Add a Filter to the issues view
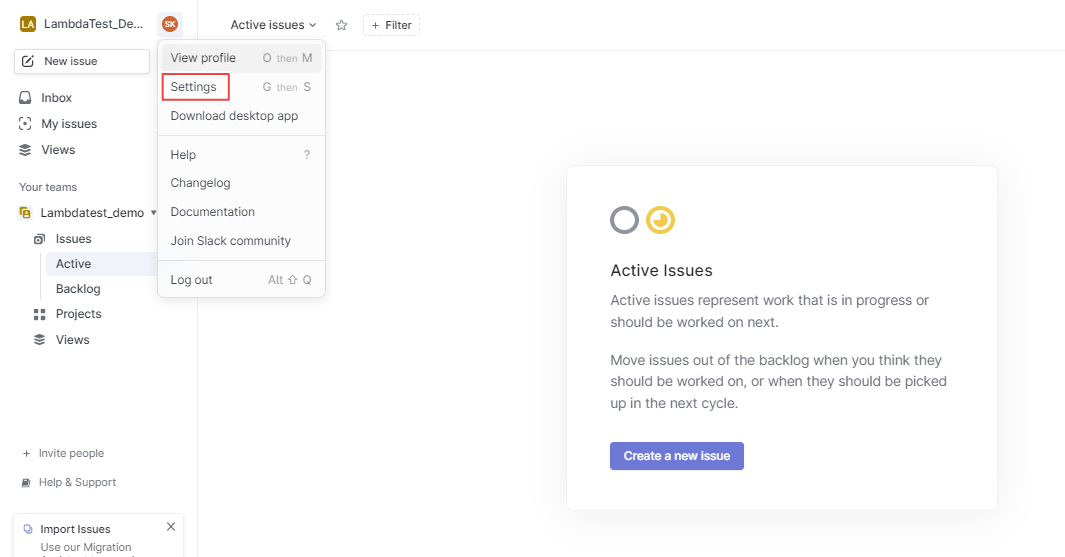Viewport: 1065px width, 557px height. pyautogui.click(x=391, y=25)
